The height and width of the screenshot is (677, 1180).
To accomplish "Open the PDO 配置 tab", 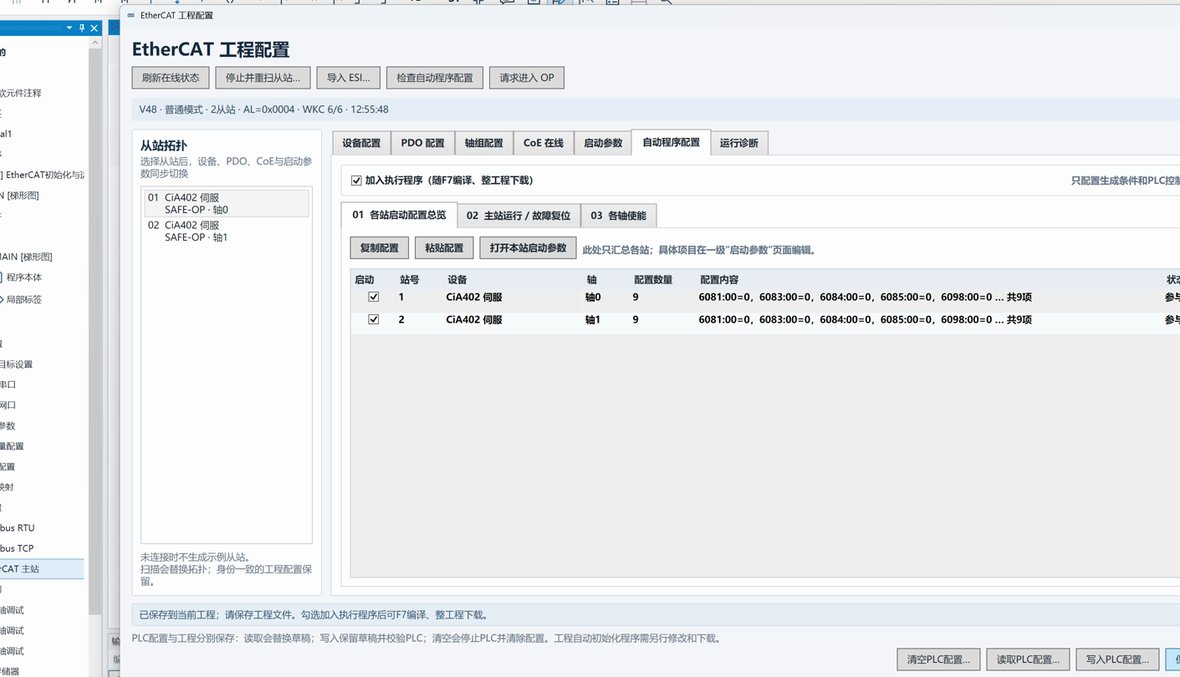I will 422,143.
